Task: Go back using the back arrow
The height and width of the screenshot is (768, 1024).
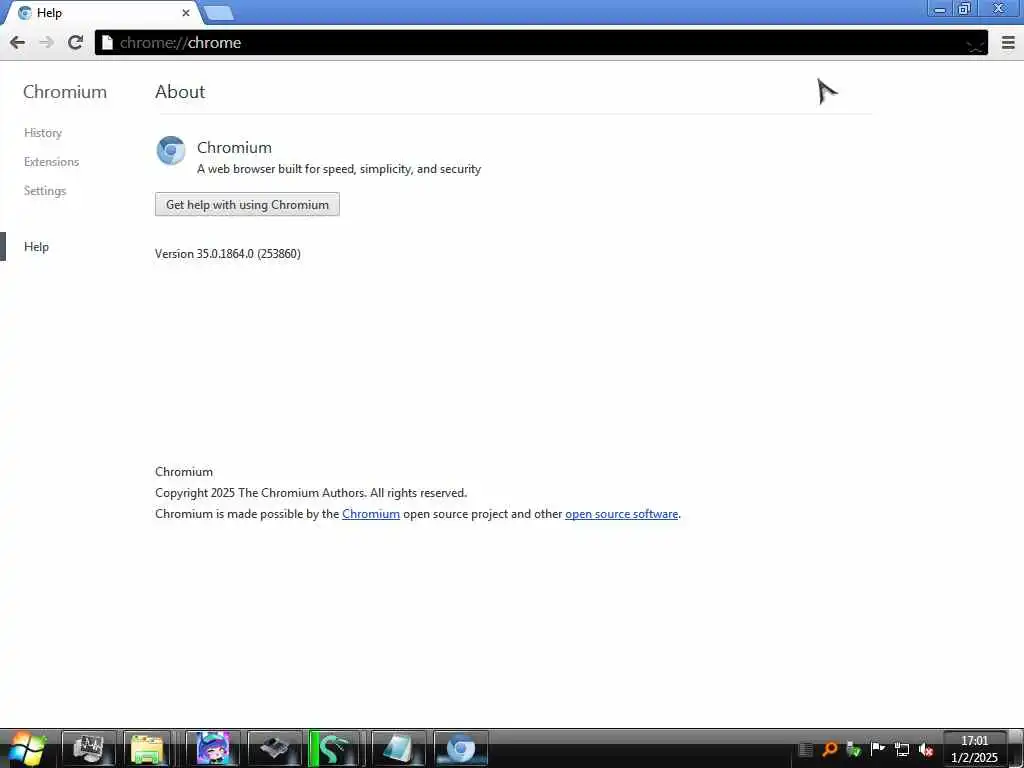Action: point(18,43)
